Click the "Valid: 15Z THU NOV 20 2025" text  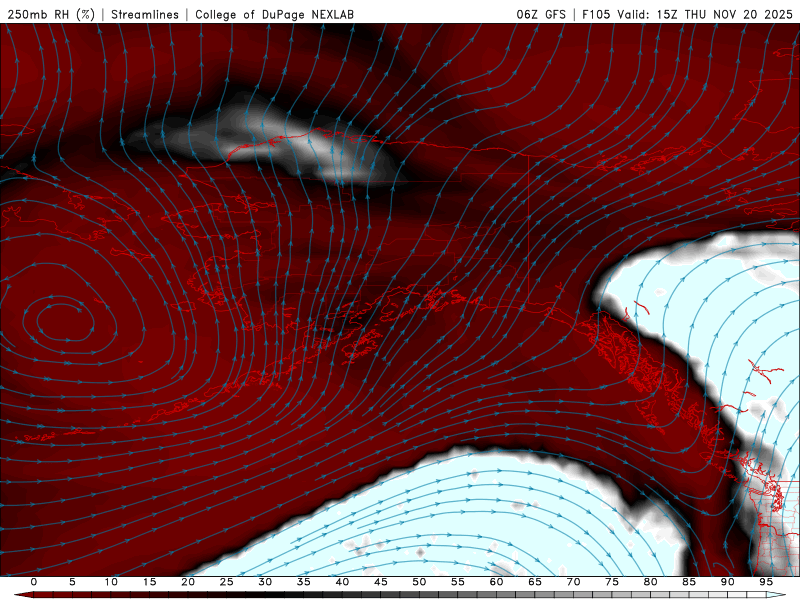point(705,14)
